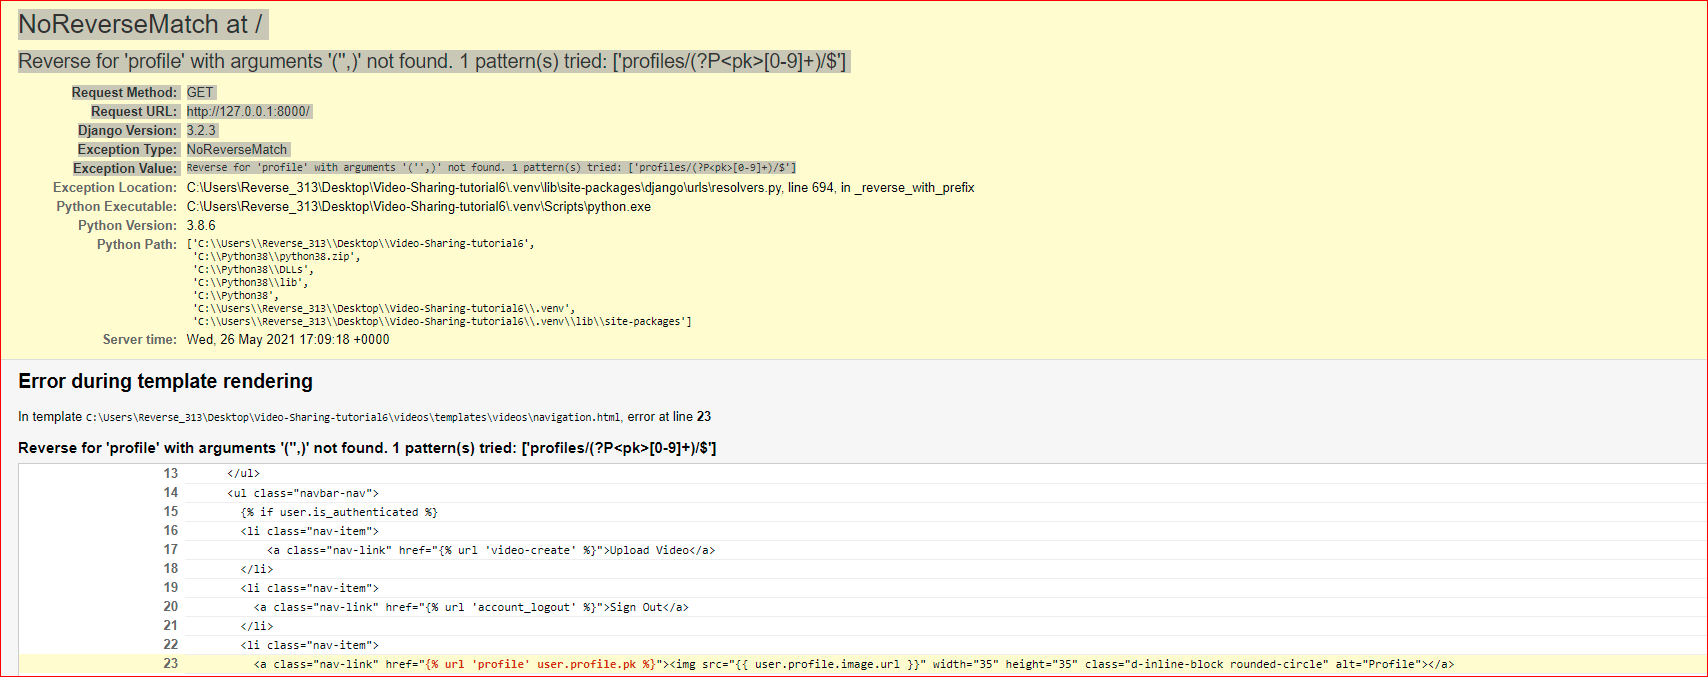This screenshot has width=1708, height=677.
Task: Click the 'Exception Type:' label
Action: point(127,149)
